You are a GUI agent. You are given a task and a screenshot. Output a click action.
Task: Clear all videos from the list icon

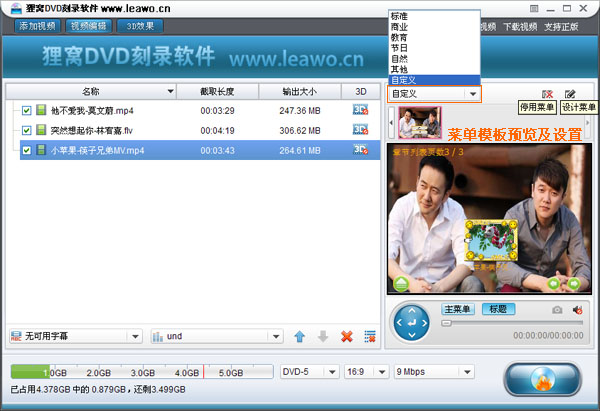370,337
